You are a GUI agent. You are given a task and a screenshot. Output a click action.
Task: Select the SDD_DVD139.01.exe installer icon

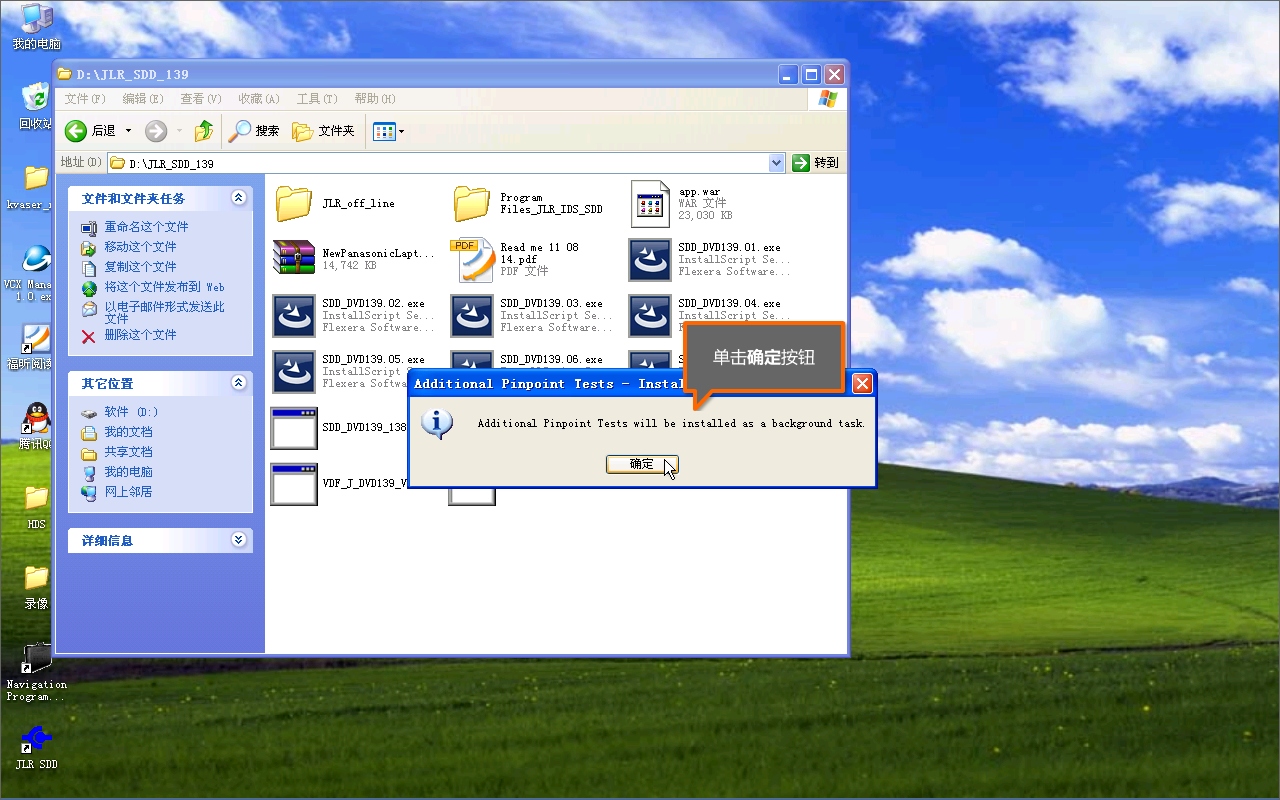coord(650,259)
